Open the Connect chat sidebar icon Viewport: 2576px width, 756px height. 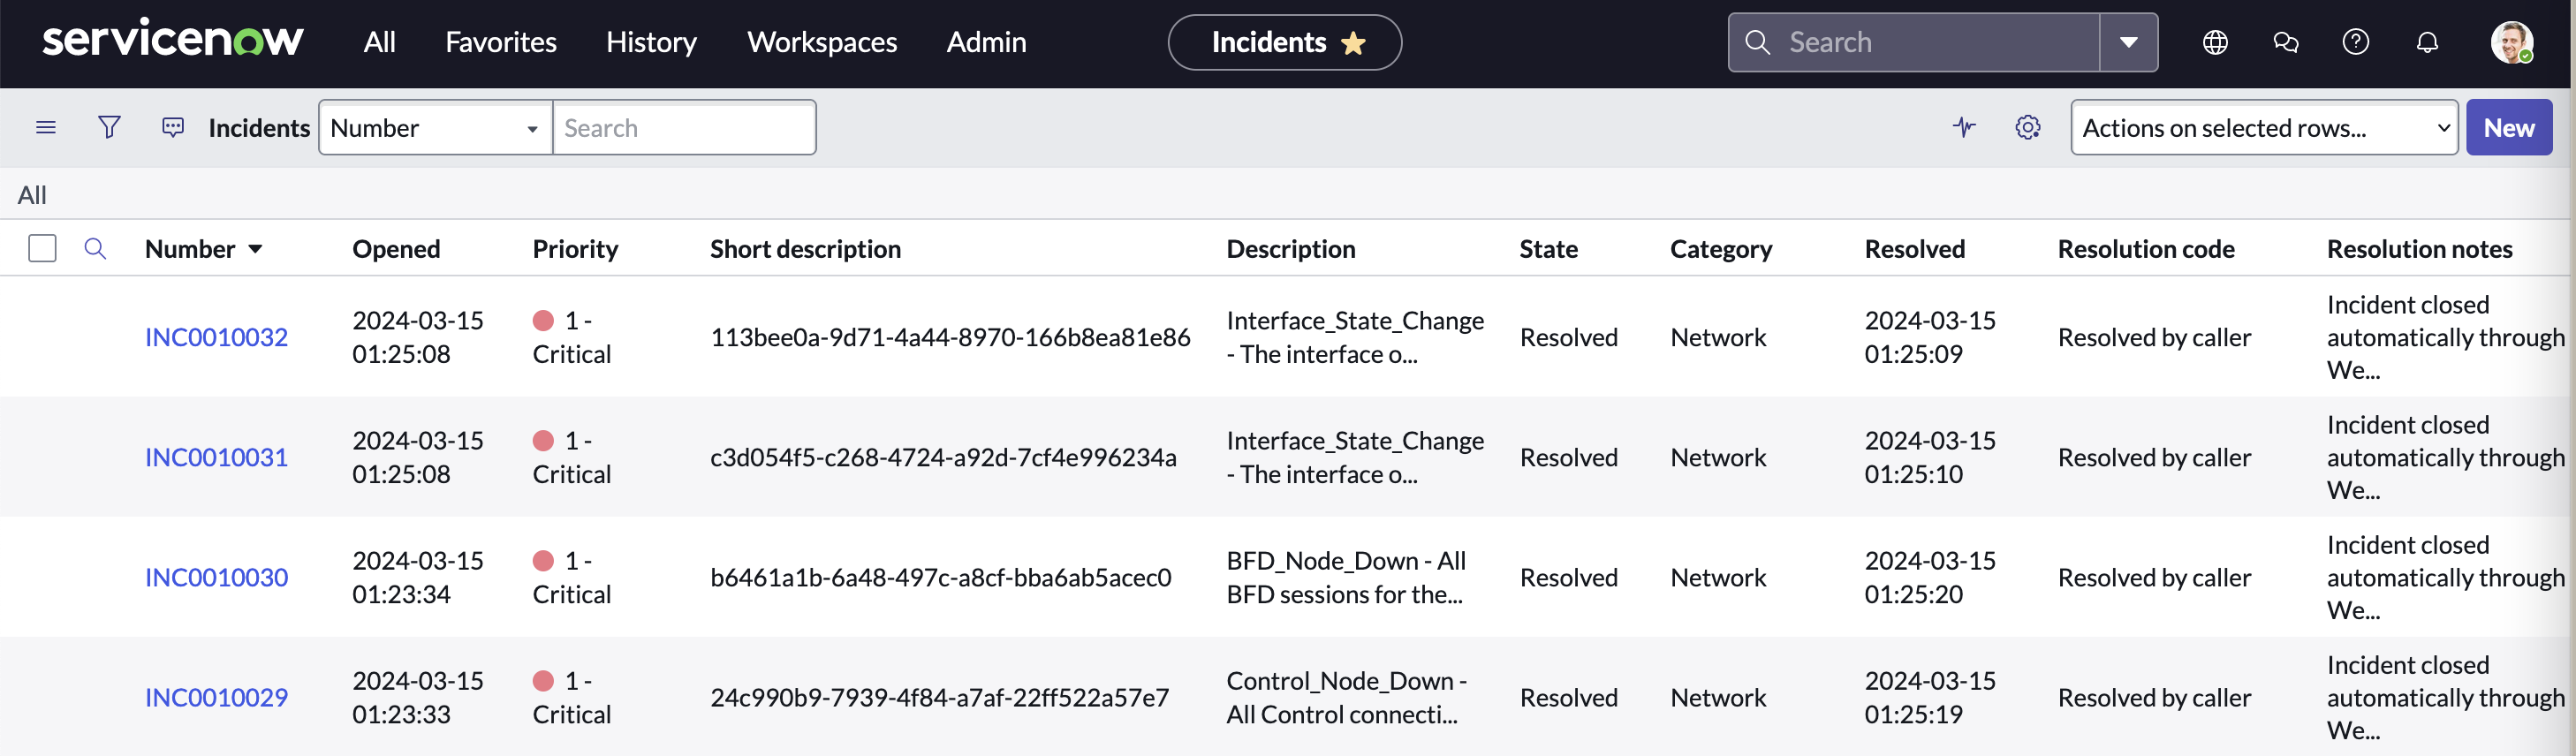point(2285,42)
